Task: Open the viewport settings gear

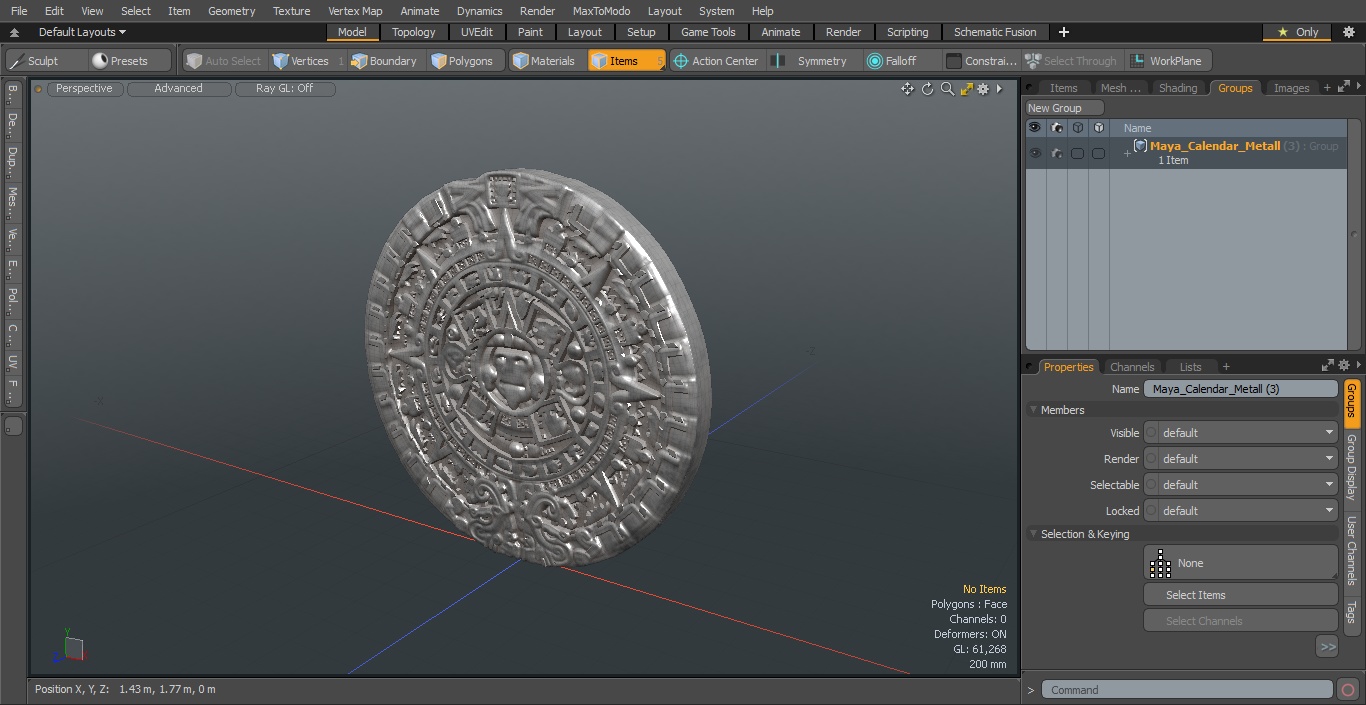Action: (983, 89)
